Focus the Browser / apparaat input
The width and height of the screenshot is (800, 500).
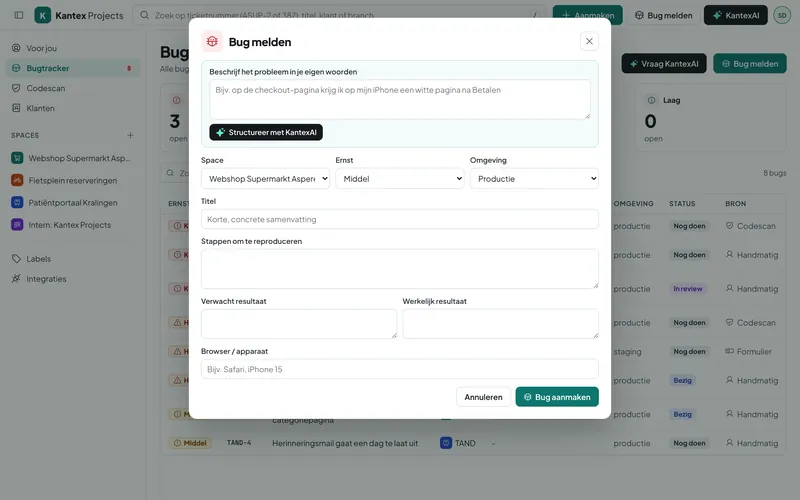[x=399, y=369]
